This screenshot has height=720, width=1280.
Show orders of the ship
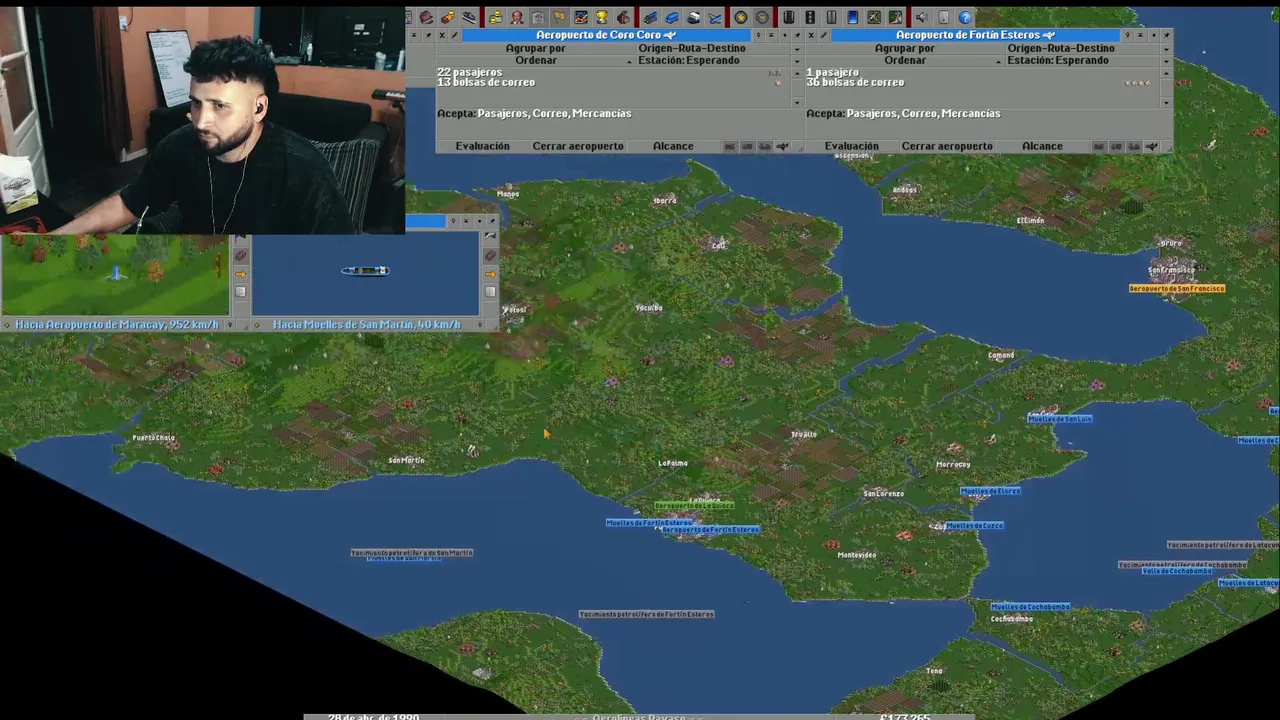click(x=490, y=274)
